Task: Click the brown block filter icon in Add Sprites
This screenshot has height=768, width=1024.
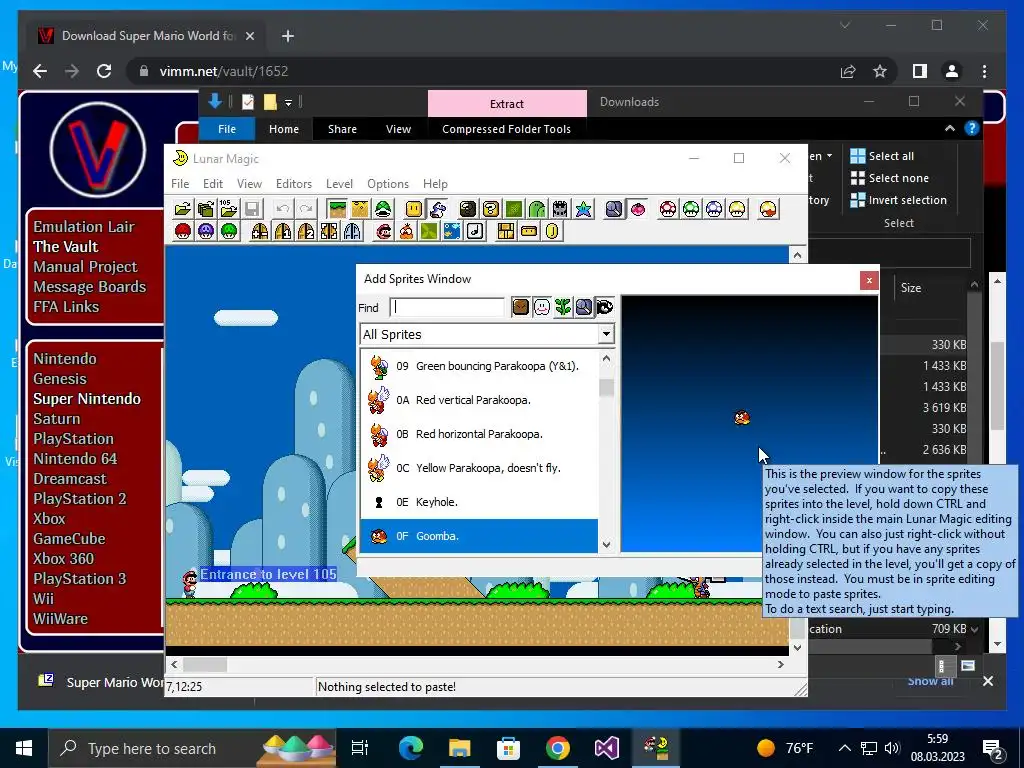Action: (x=520, y=307)
